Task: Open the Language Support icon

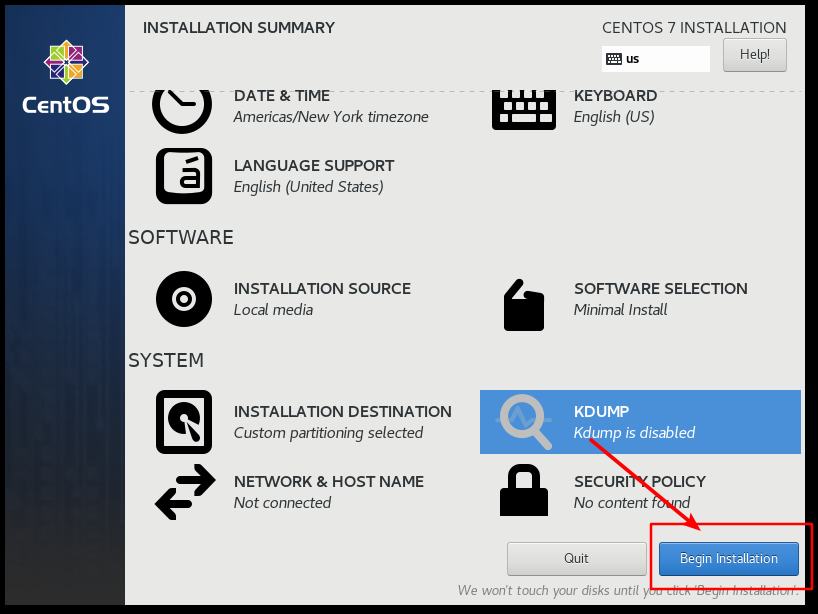Action: point(184,176)
